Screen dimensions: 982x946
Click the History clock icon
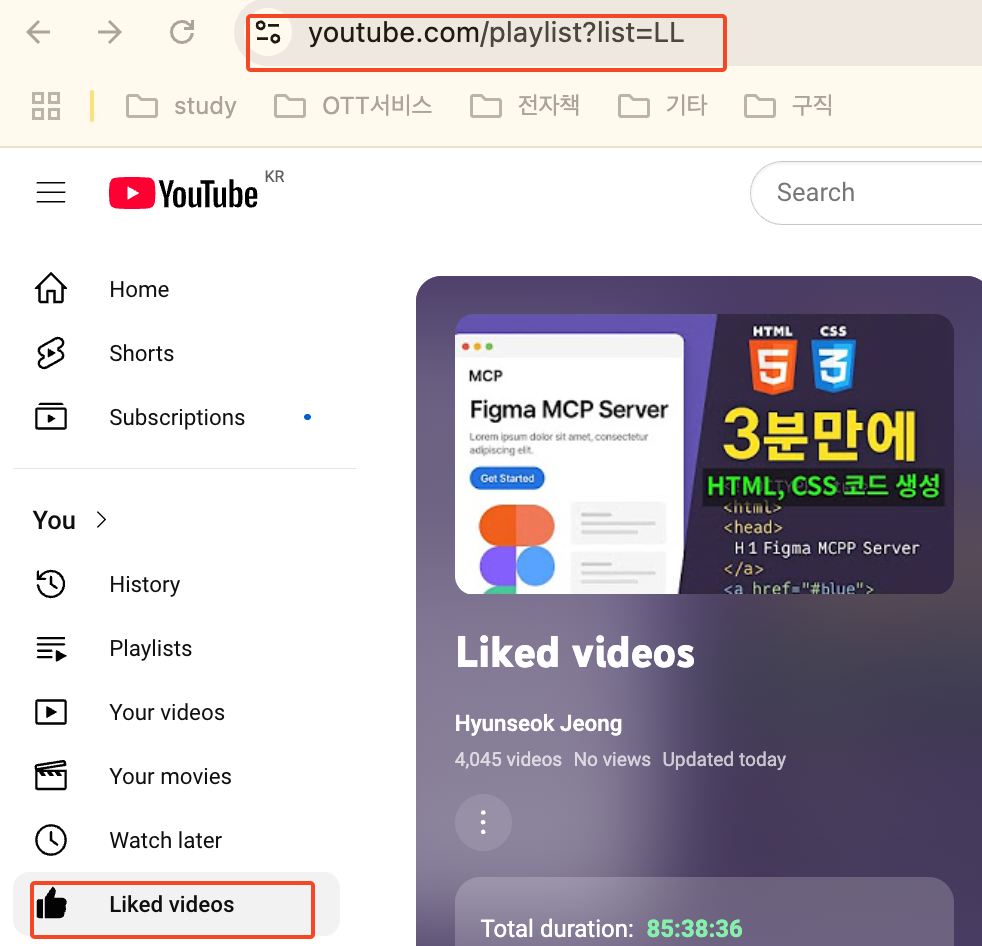click(x=51, y=584)
